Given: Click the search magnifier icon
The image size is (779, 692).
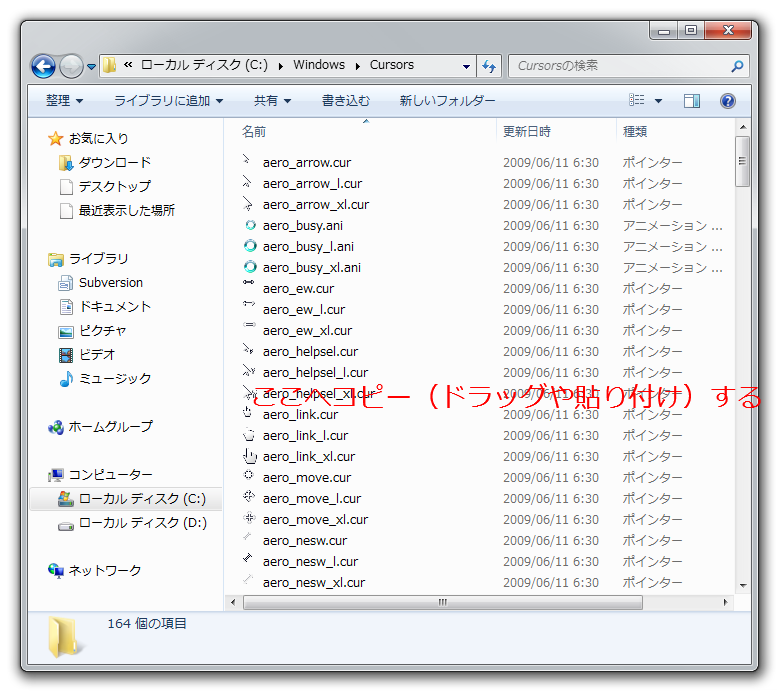Looking at the screenshot, I should point(737,66).
